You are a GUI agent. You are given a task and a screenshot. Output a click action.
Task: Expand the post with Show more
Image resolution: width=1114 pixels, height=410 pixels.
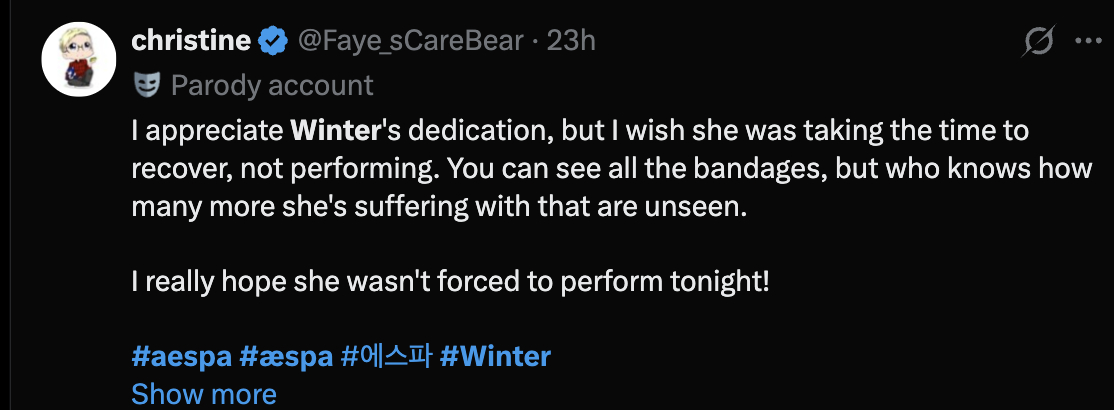click(204, 394)
